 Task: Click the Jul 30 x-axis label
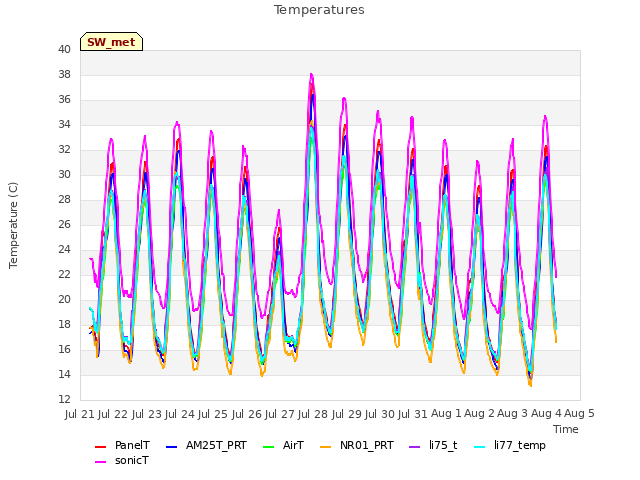380,414
